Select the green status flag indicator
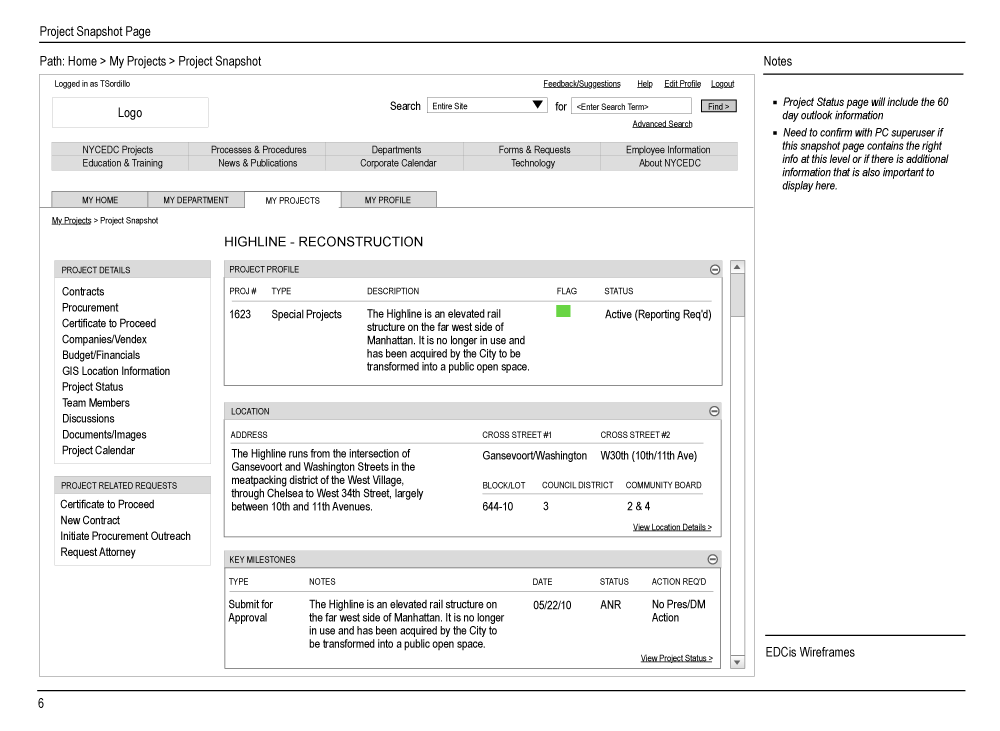Screen dimensions: 1000x731 (x=563, y=311)
